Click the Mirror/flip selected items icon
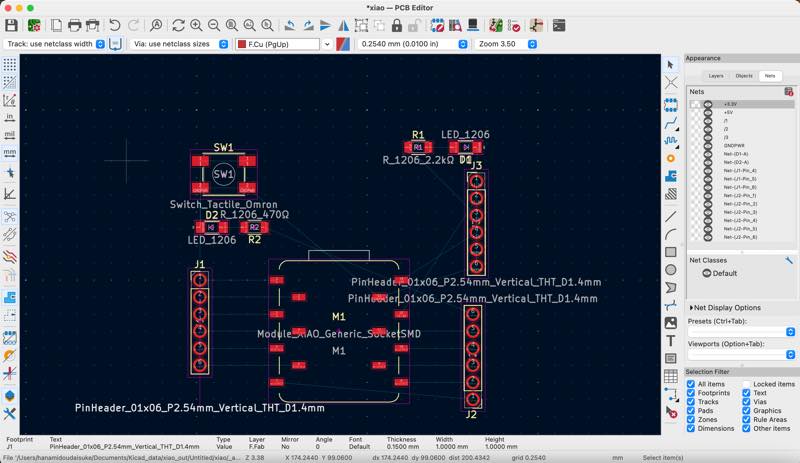 pos(343,26)
